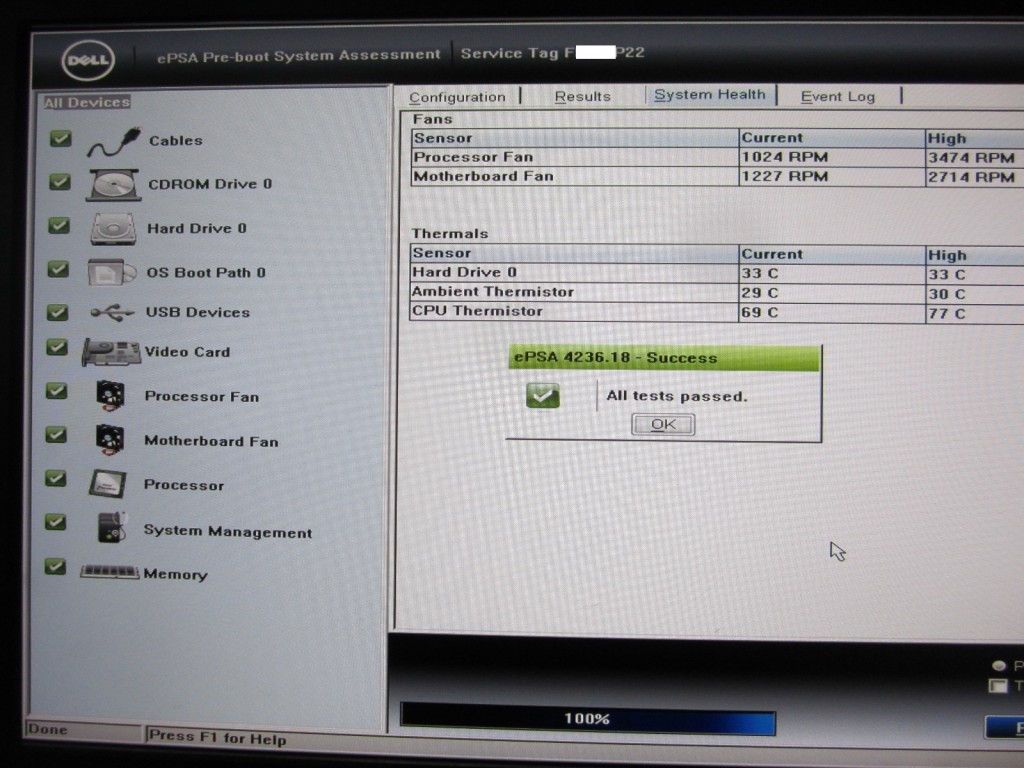Click the 1024 RPM current value
Screen dimensions: 1024x768
click(785, 157)
